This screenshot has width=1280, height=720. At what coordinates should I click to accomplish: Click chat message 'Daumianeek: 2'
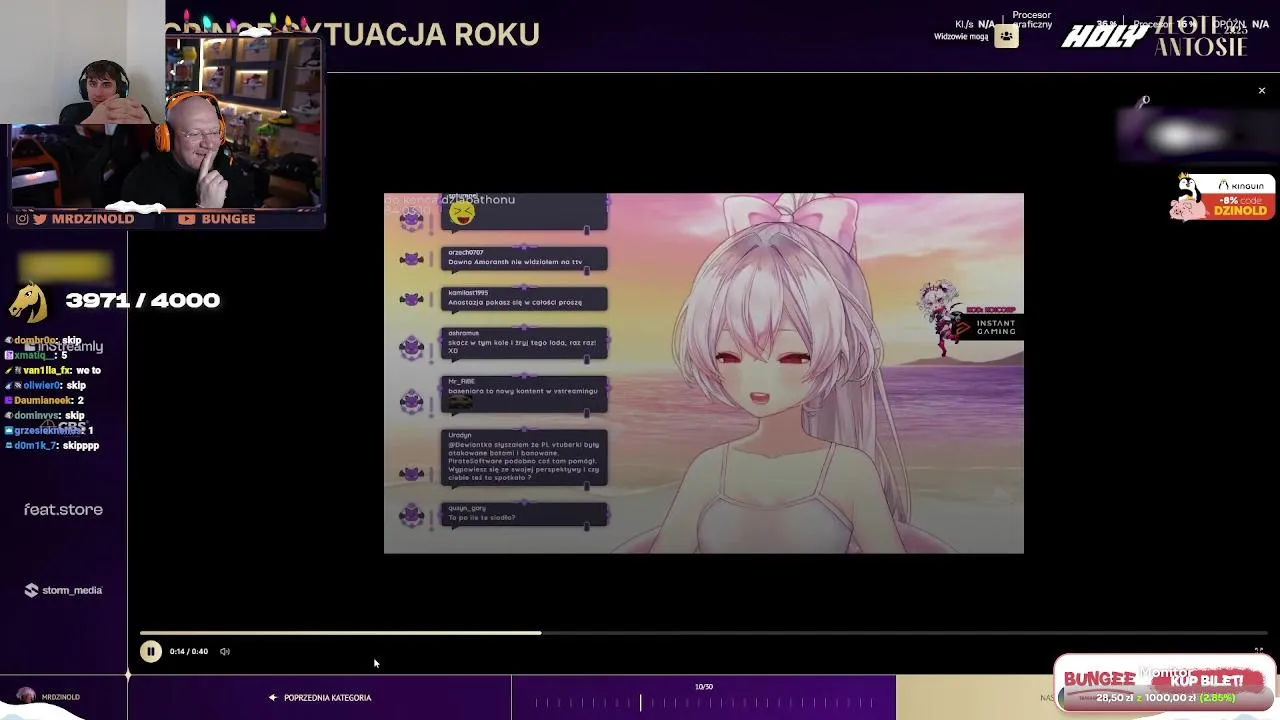[47, 400]
